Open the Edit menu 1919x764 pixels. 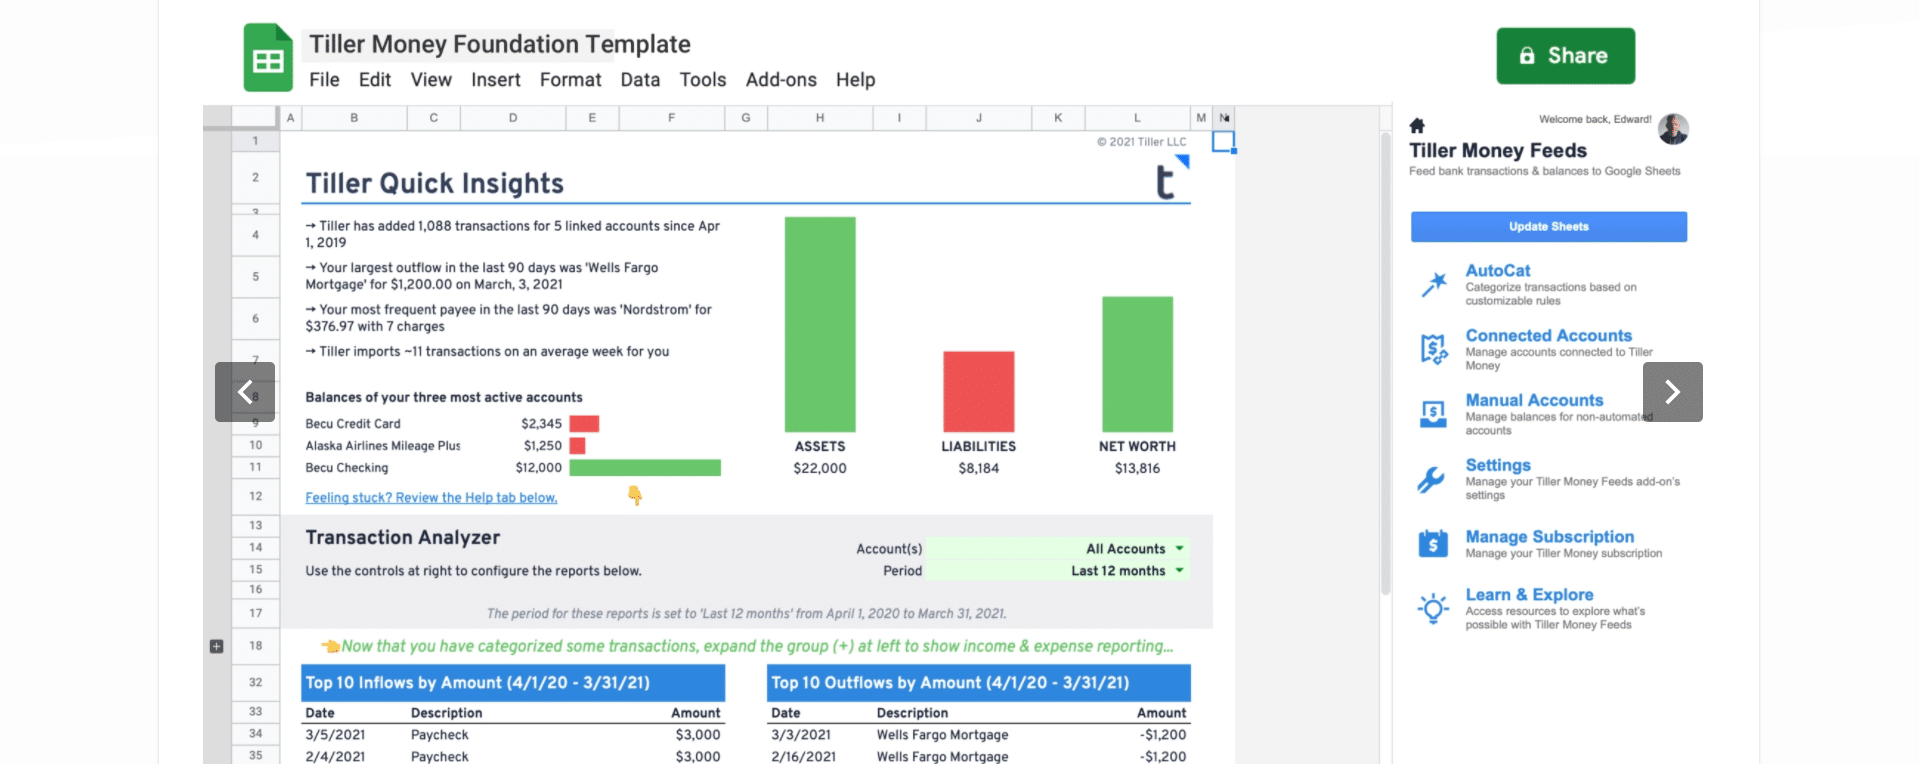click(x=375, y=80)
